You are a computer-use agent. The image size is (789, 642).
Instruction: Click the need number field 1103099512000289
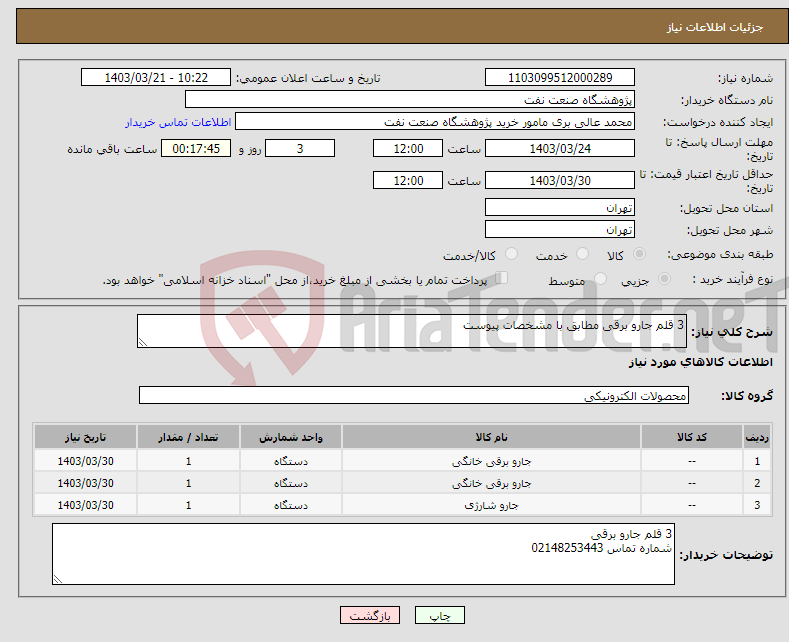tap(560, 77)
